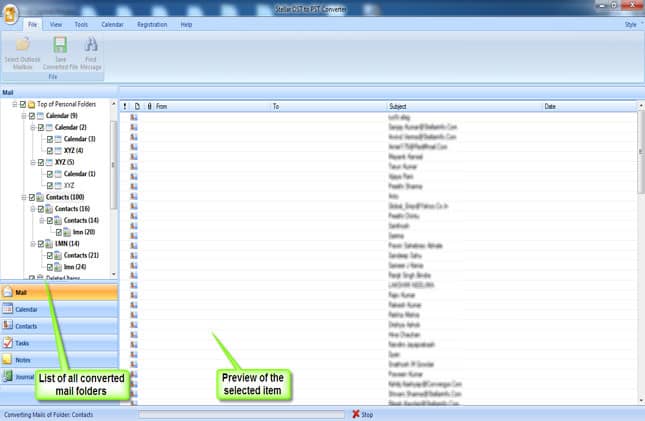Open the Registration ribbon tab
The height and width of the screenshot is (421, 645).
[152, 25]
